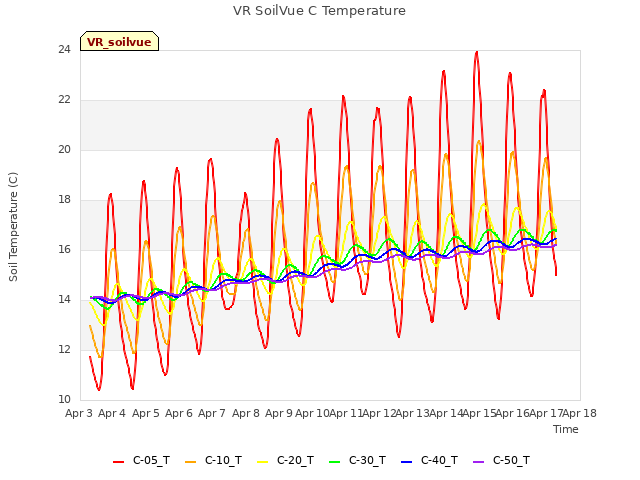This screenshot has height=480, width=640.
Task: Click the 22 y-axis tick label
Action: point(64,100)
